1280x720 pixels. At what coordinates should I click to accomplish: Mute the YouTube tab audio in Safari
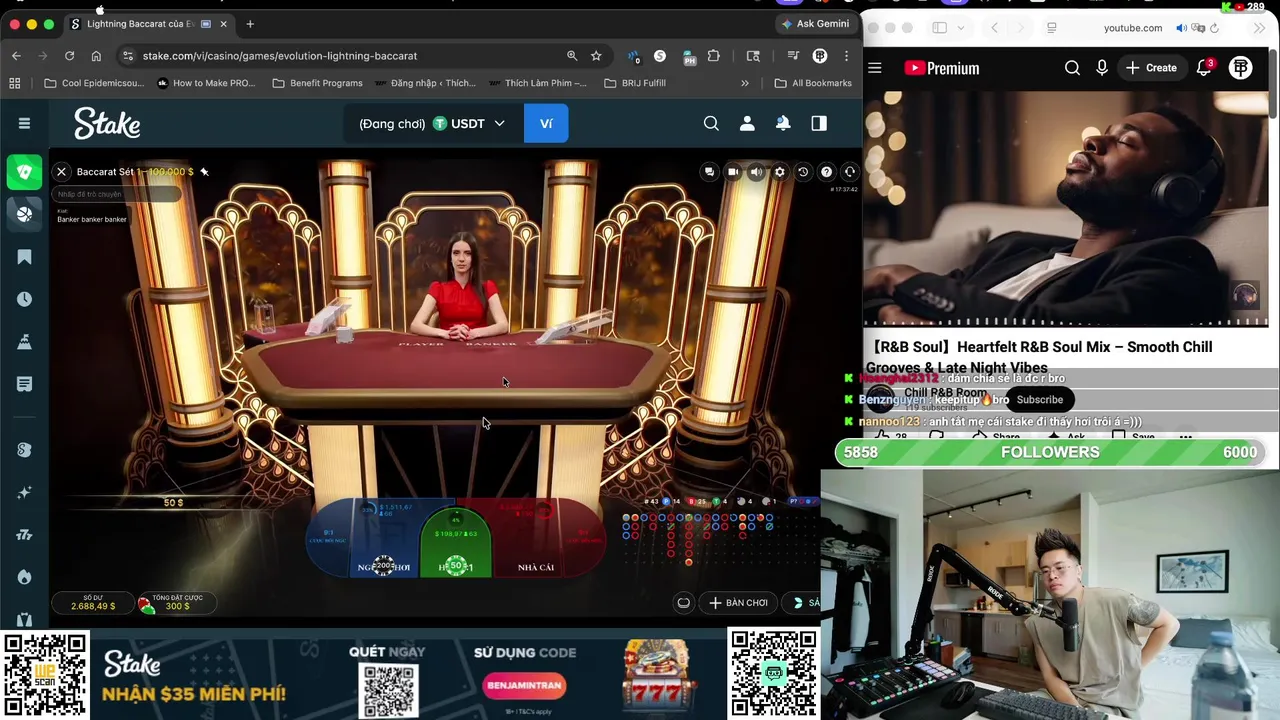(1181, 28)
